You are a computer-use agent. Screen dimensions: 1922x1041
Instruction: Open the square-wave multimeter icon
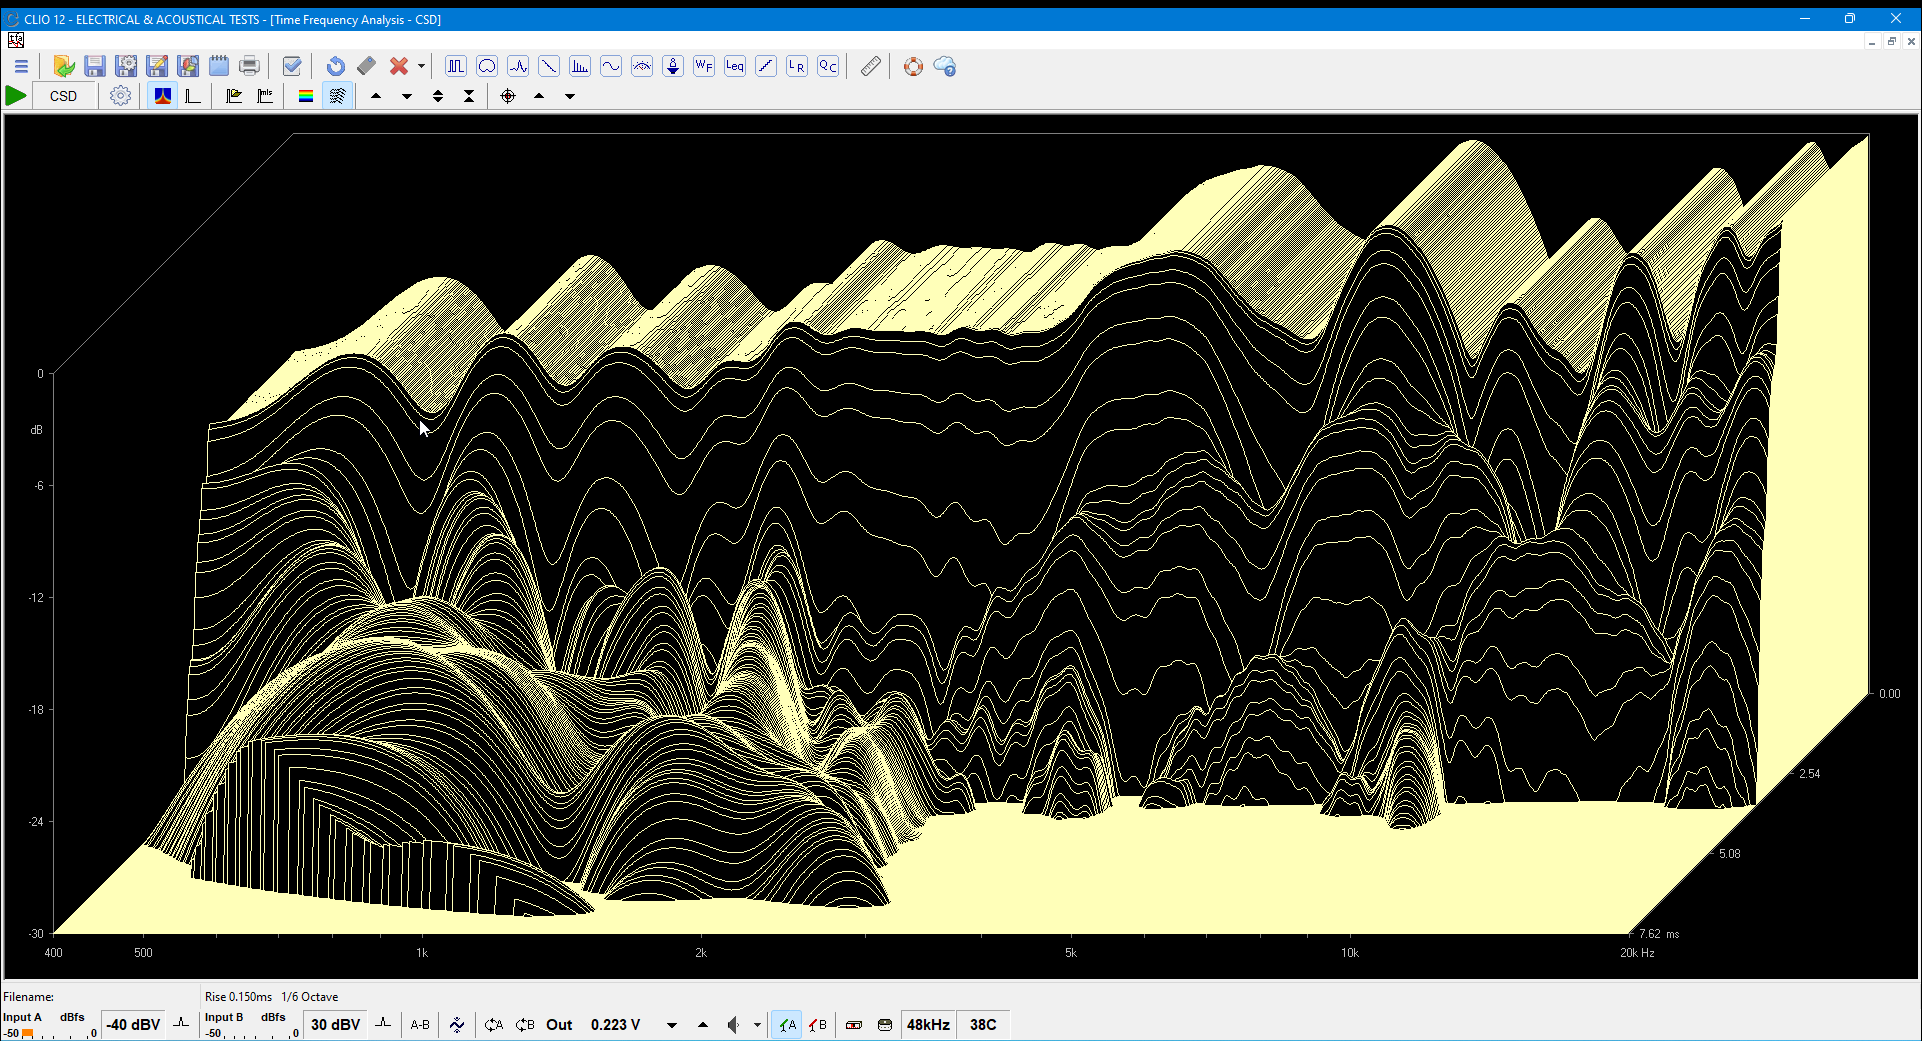coord(456,66)
